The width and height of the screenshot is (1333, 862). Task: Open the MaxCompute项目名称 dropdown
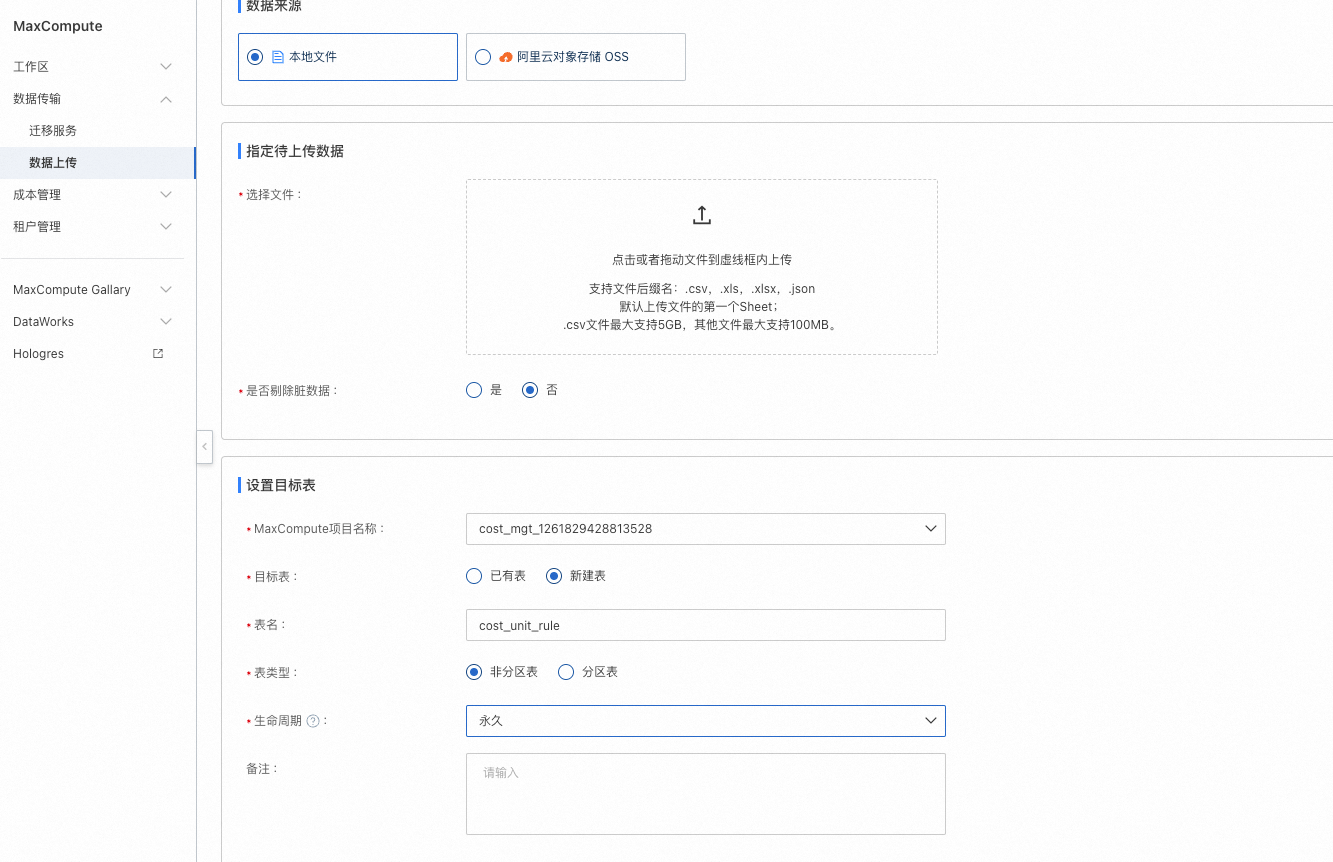coord(706,529)
